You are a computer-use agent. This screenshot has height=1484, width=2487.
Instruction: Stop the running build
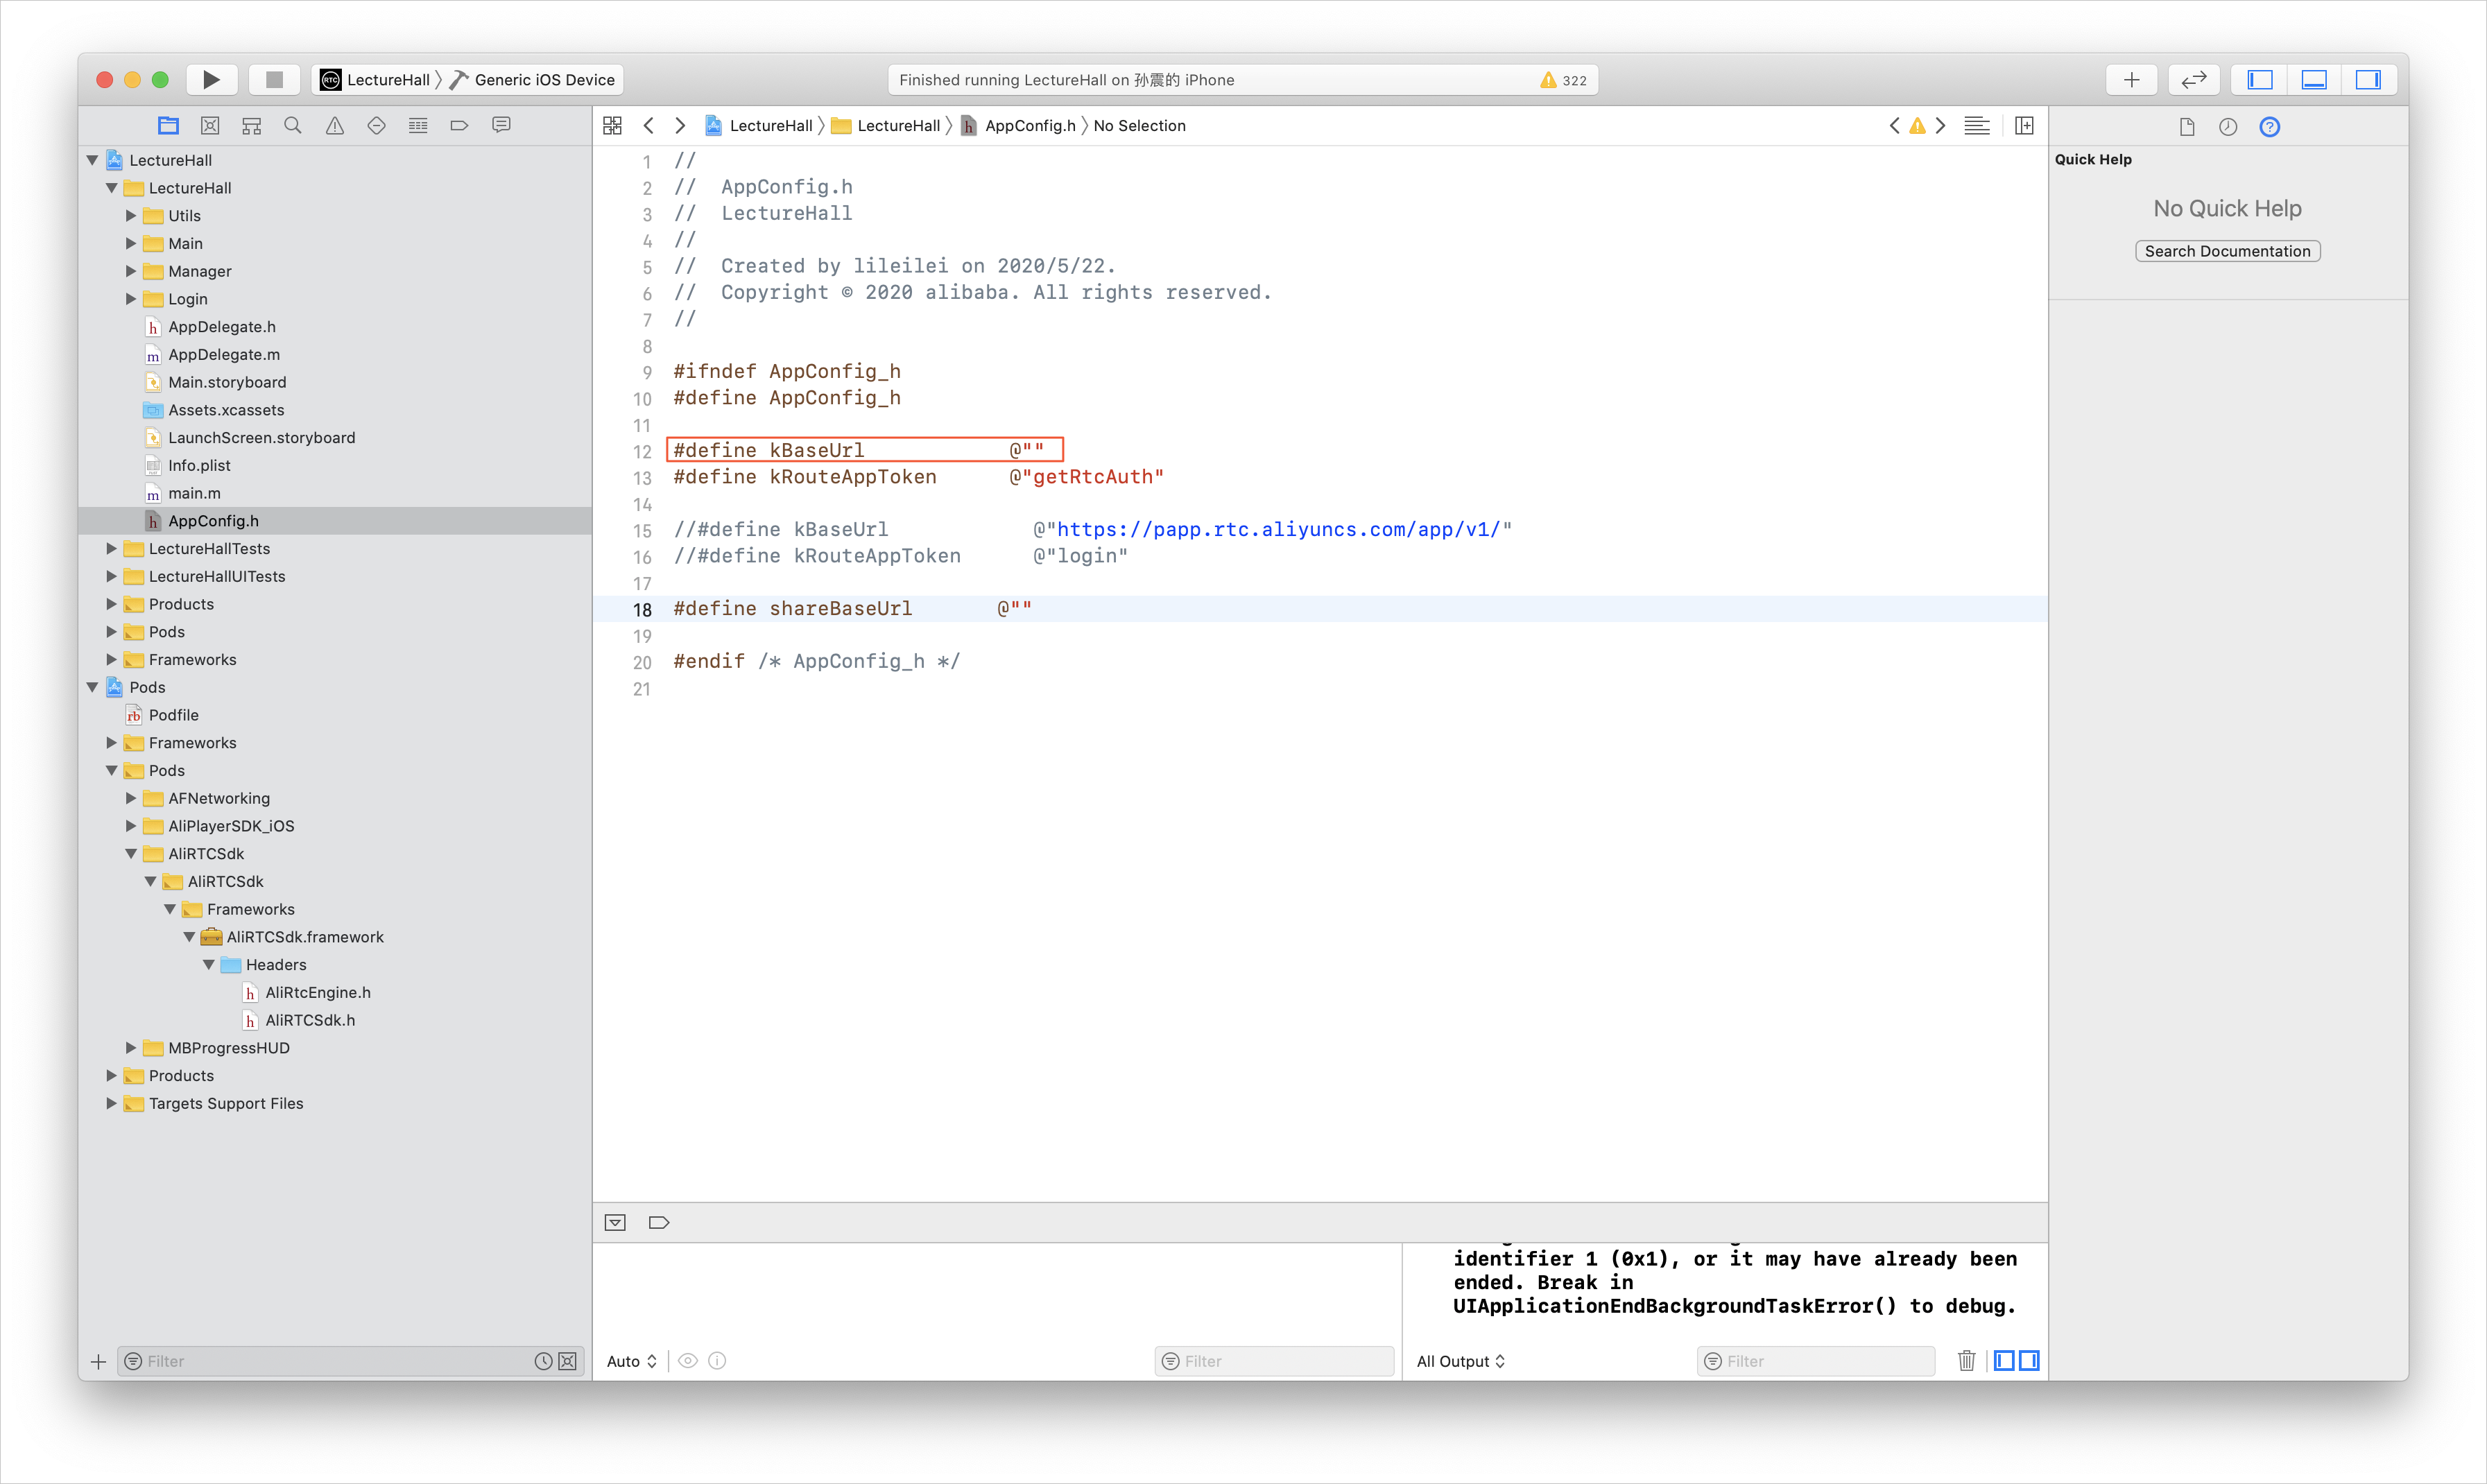pos(274,79)
